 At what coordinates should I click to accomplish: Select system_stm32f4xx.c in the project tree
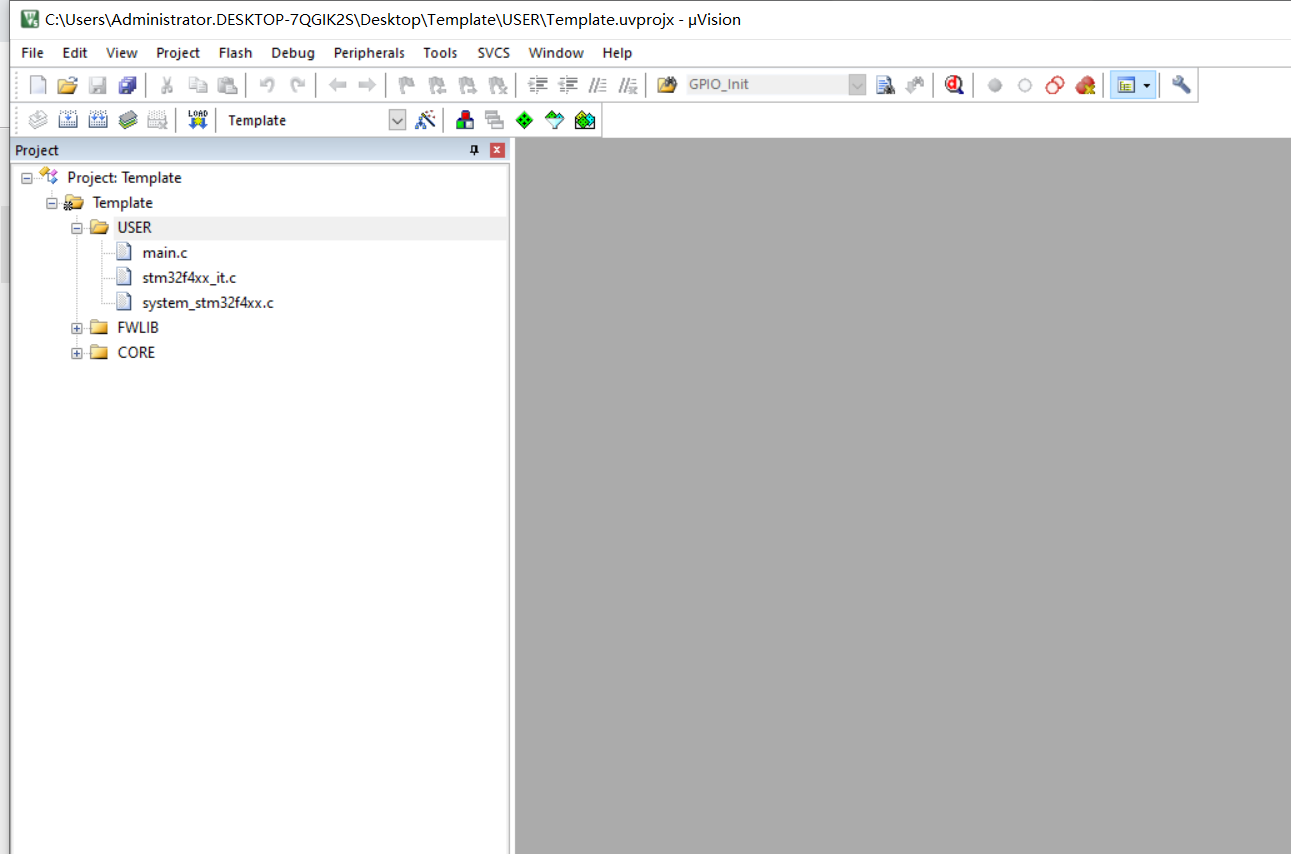(208, 303)
